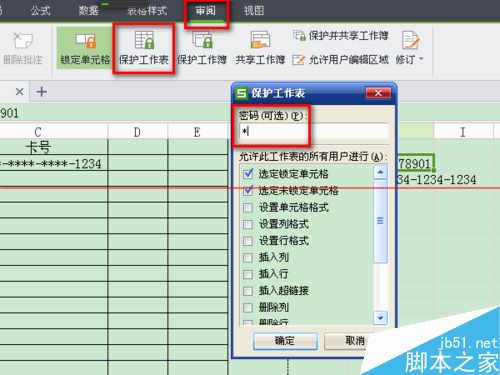The image size is (500, 375).
Task: Click the Track Changes (修订) icon
Action: (410, 40)
